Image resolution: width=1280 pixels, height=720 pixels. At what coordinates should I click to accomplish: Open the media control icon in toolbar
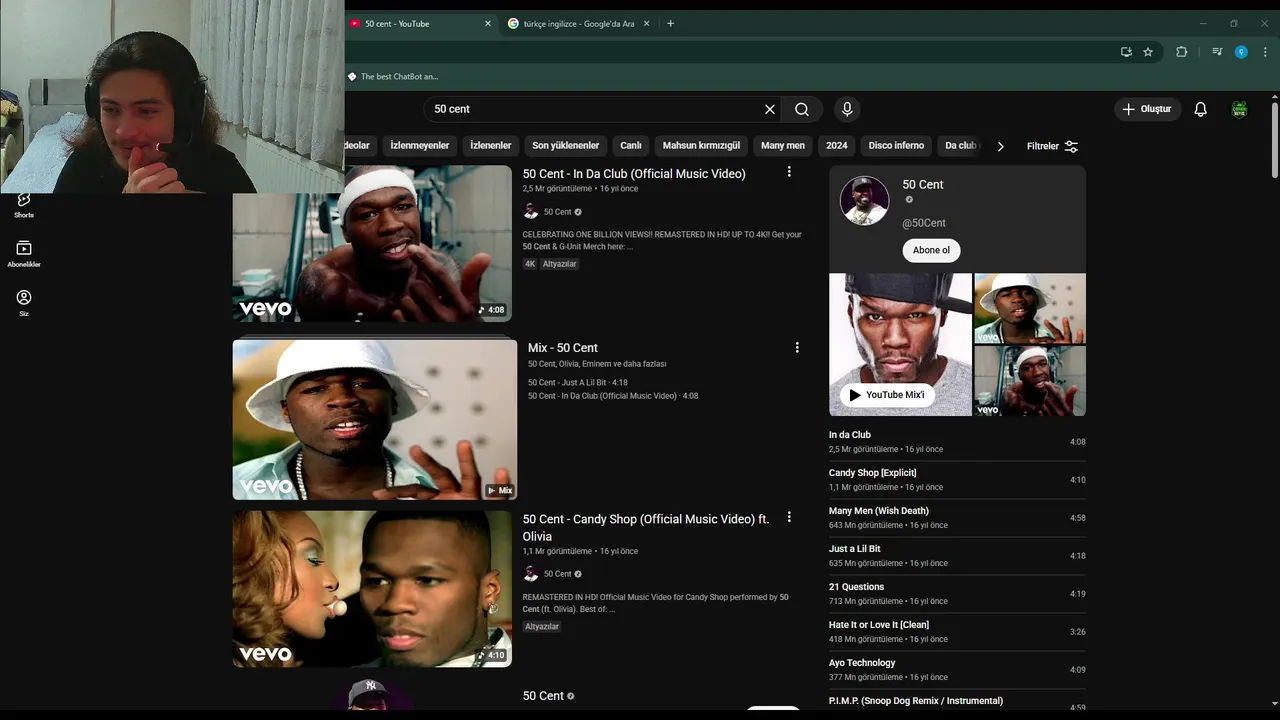1217,52
